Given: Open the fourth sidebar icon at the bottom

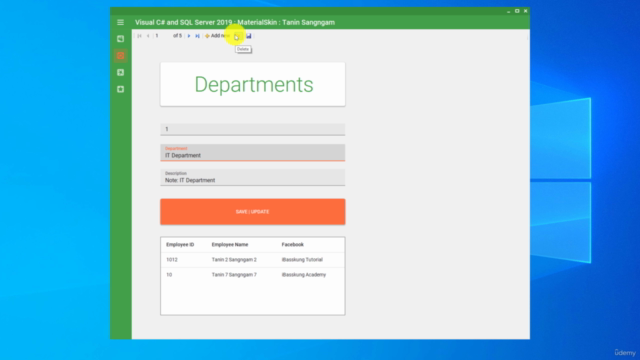Looking at the screenshot, I should point(120,89).
